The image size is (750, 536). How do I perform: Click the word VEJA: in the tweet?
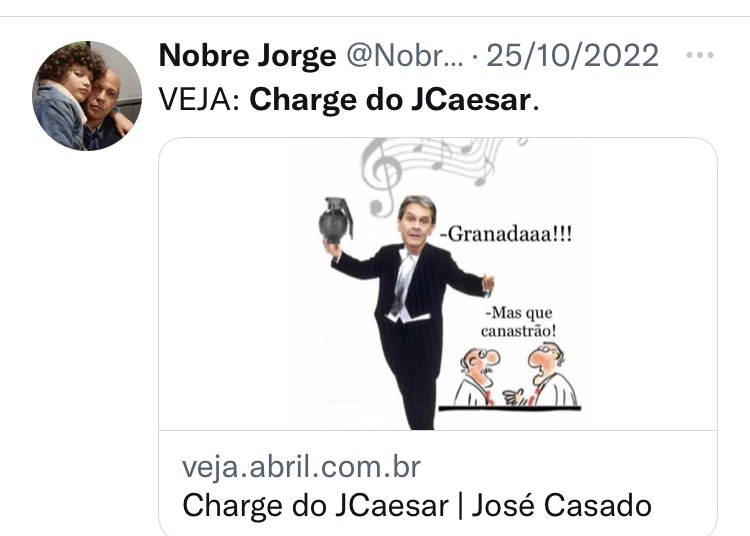pyautogui.click(x=199, y=100)
